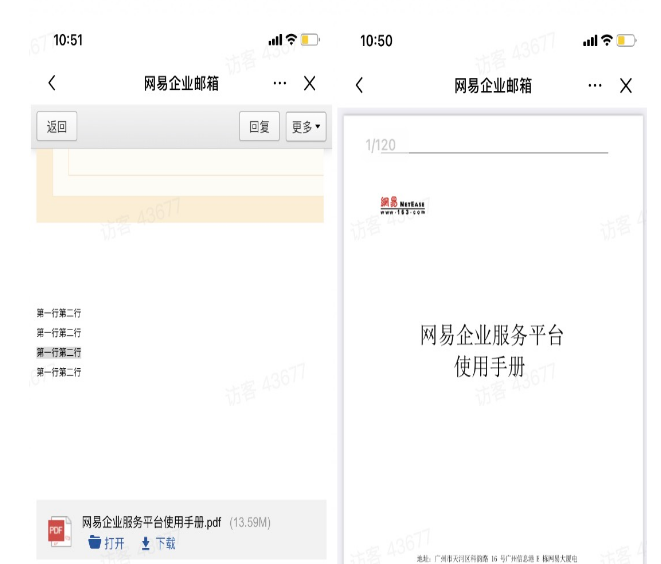Click the NetEase logo on the PDF page
661x564 pixels.
click(402, 206)
